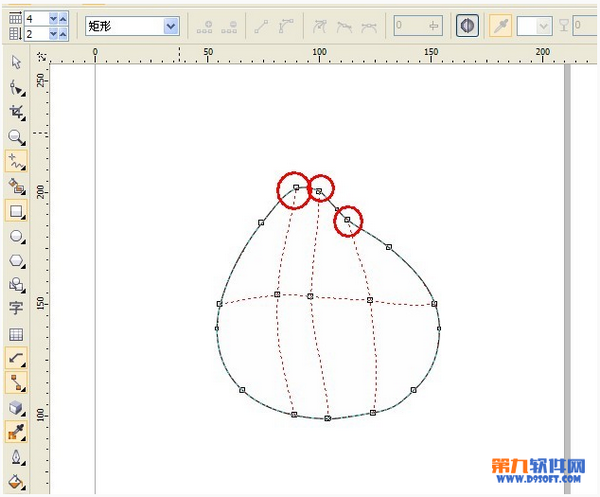The width and height of the screenshot is (600, 497).
Task: Click the bottom-center mesh node on outline
Action: [x=328, y=418]
